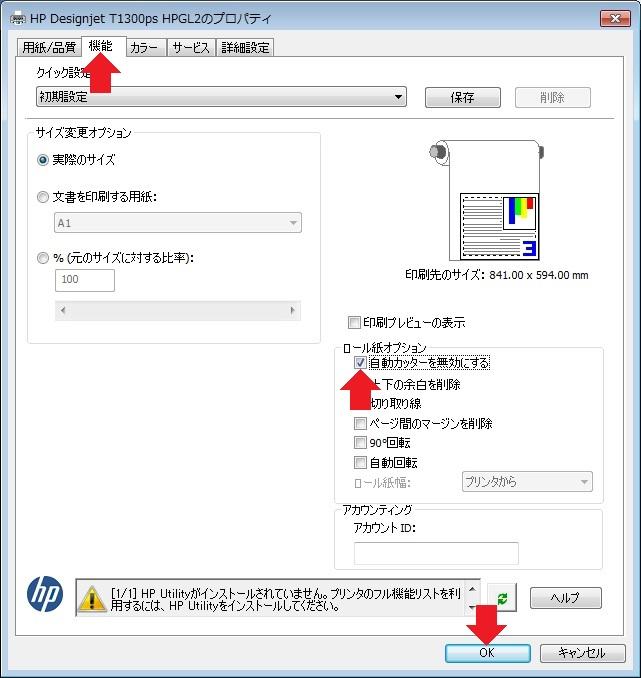The image size is (641, 678).
Task: Click the printer icon in title bar
Action: pos(18,19)
